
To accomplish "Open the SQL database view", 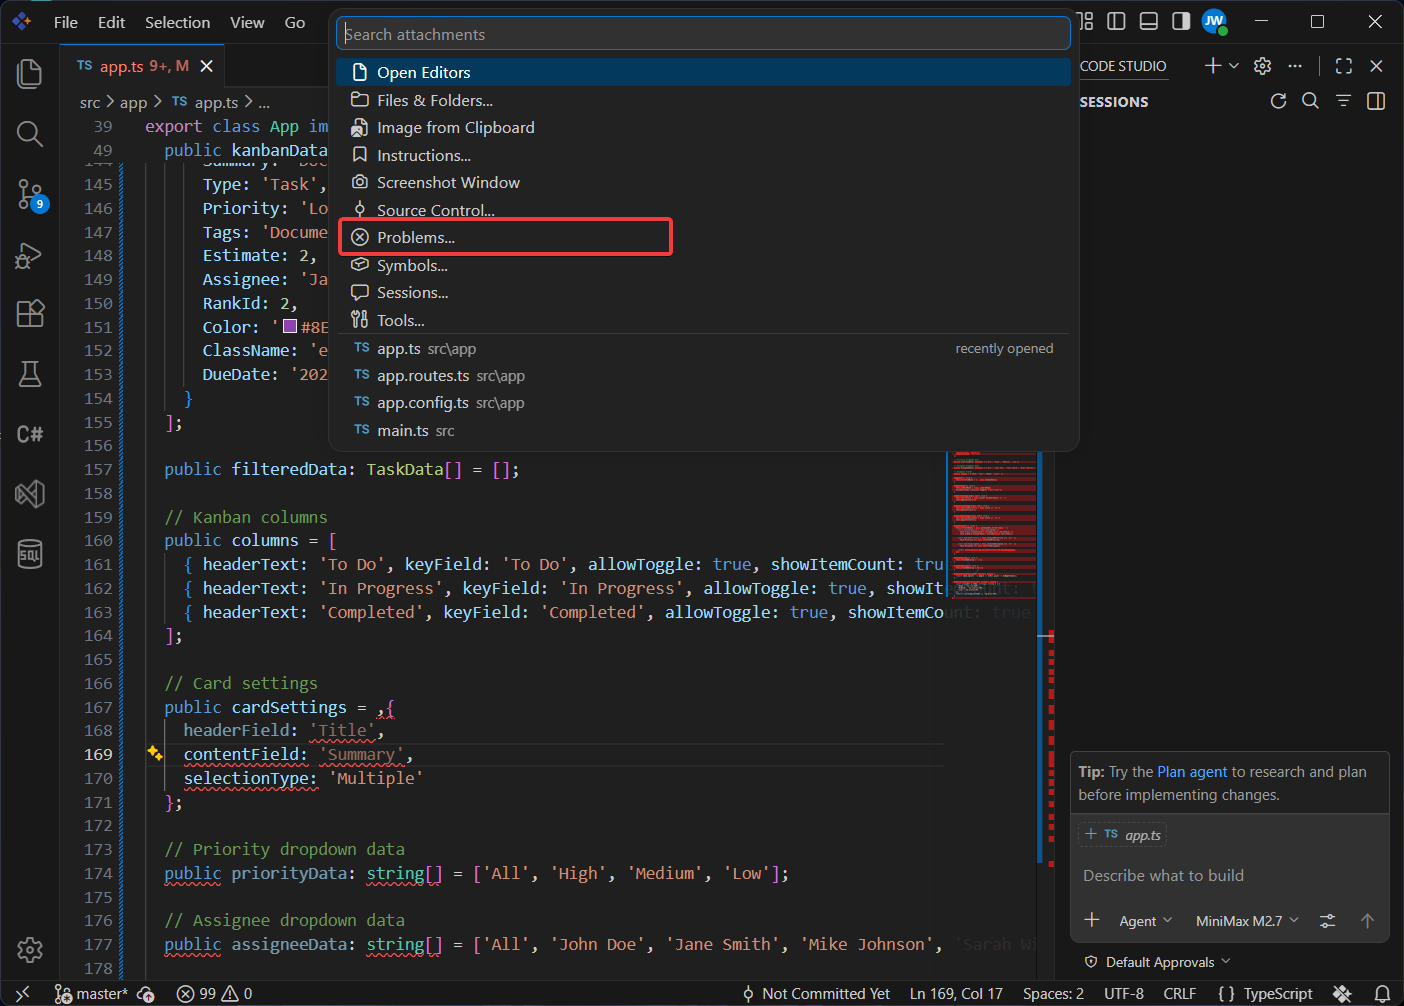I will (30, 553).
